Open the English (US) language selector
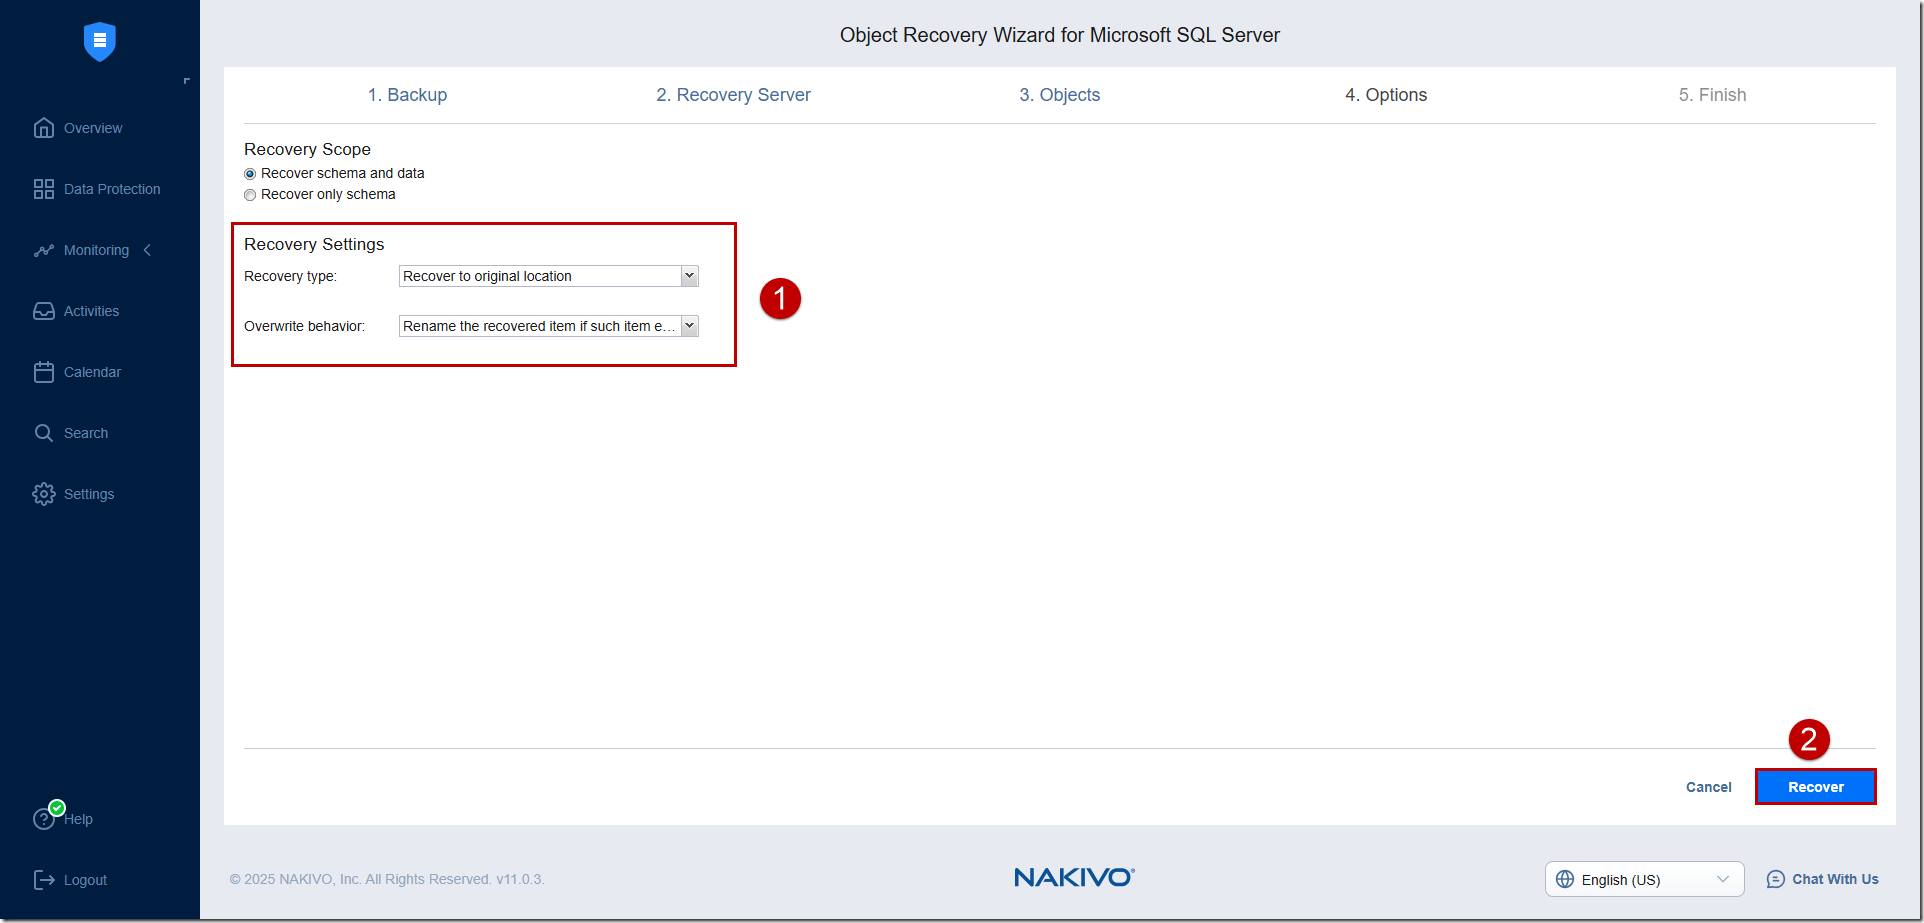The width and height of the screenshot is (1924, 923). tap(1645, 879)
